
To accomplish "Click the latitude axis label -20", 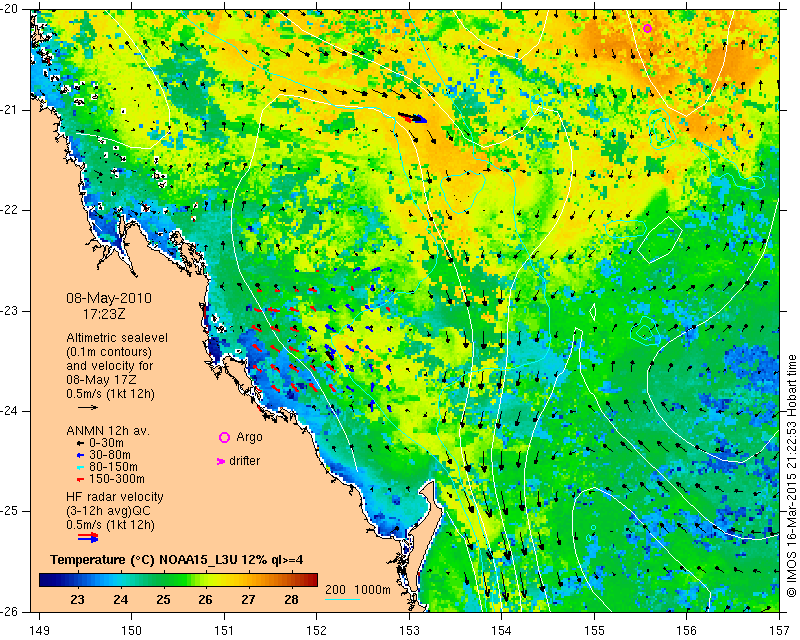I will pyautogui.click(x=11, y=9).
